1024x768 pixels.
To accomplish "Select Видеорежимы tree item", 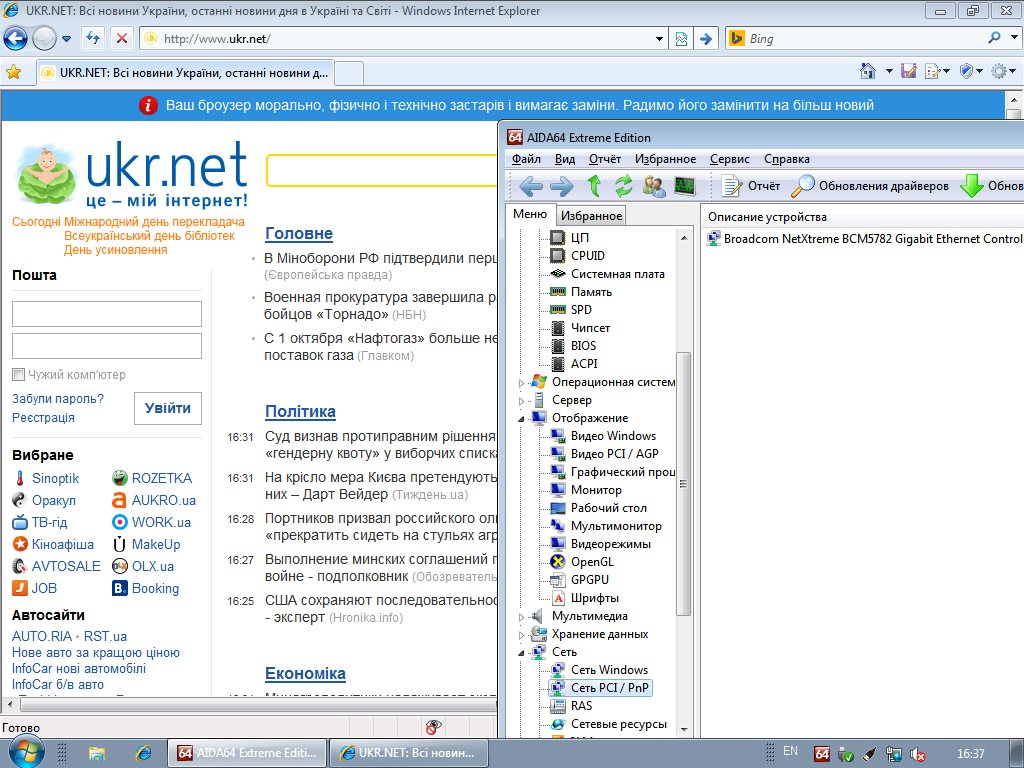I will pyautogui.click(x=611, y=544).
